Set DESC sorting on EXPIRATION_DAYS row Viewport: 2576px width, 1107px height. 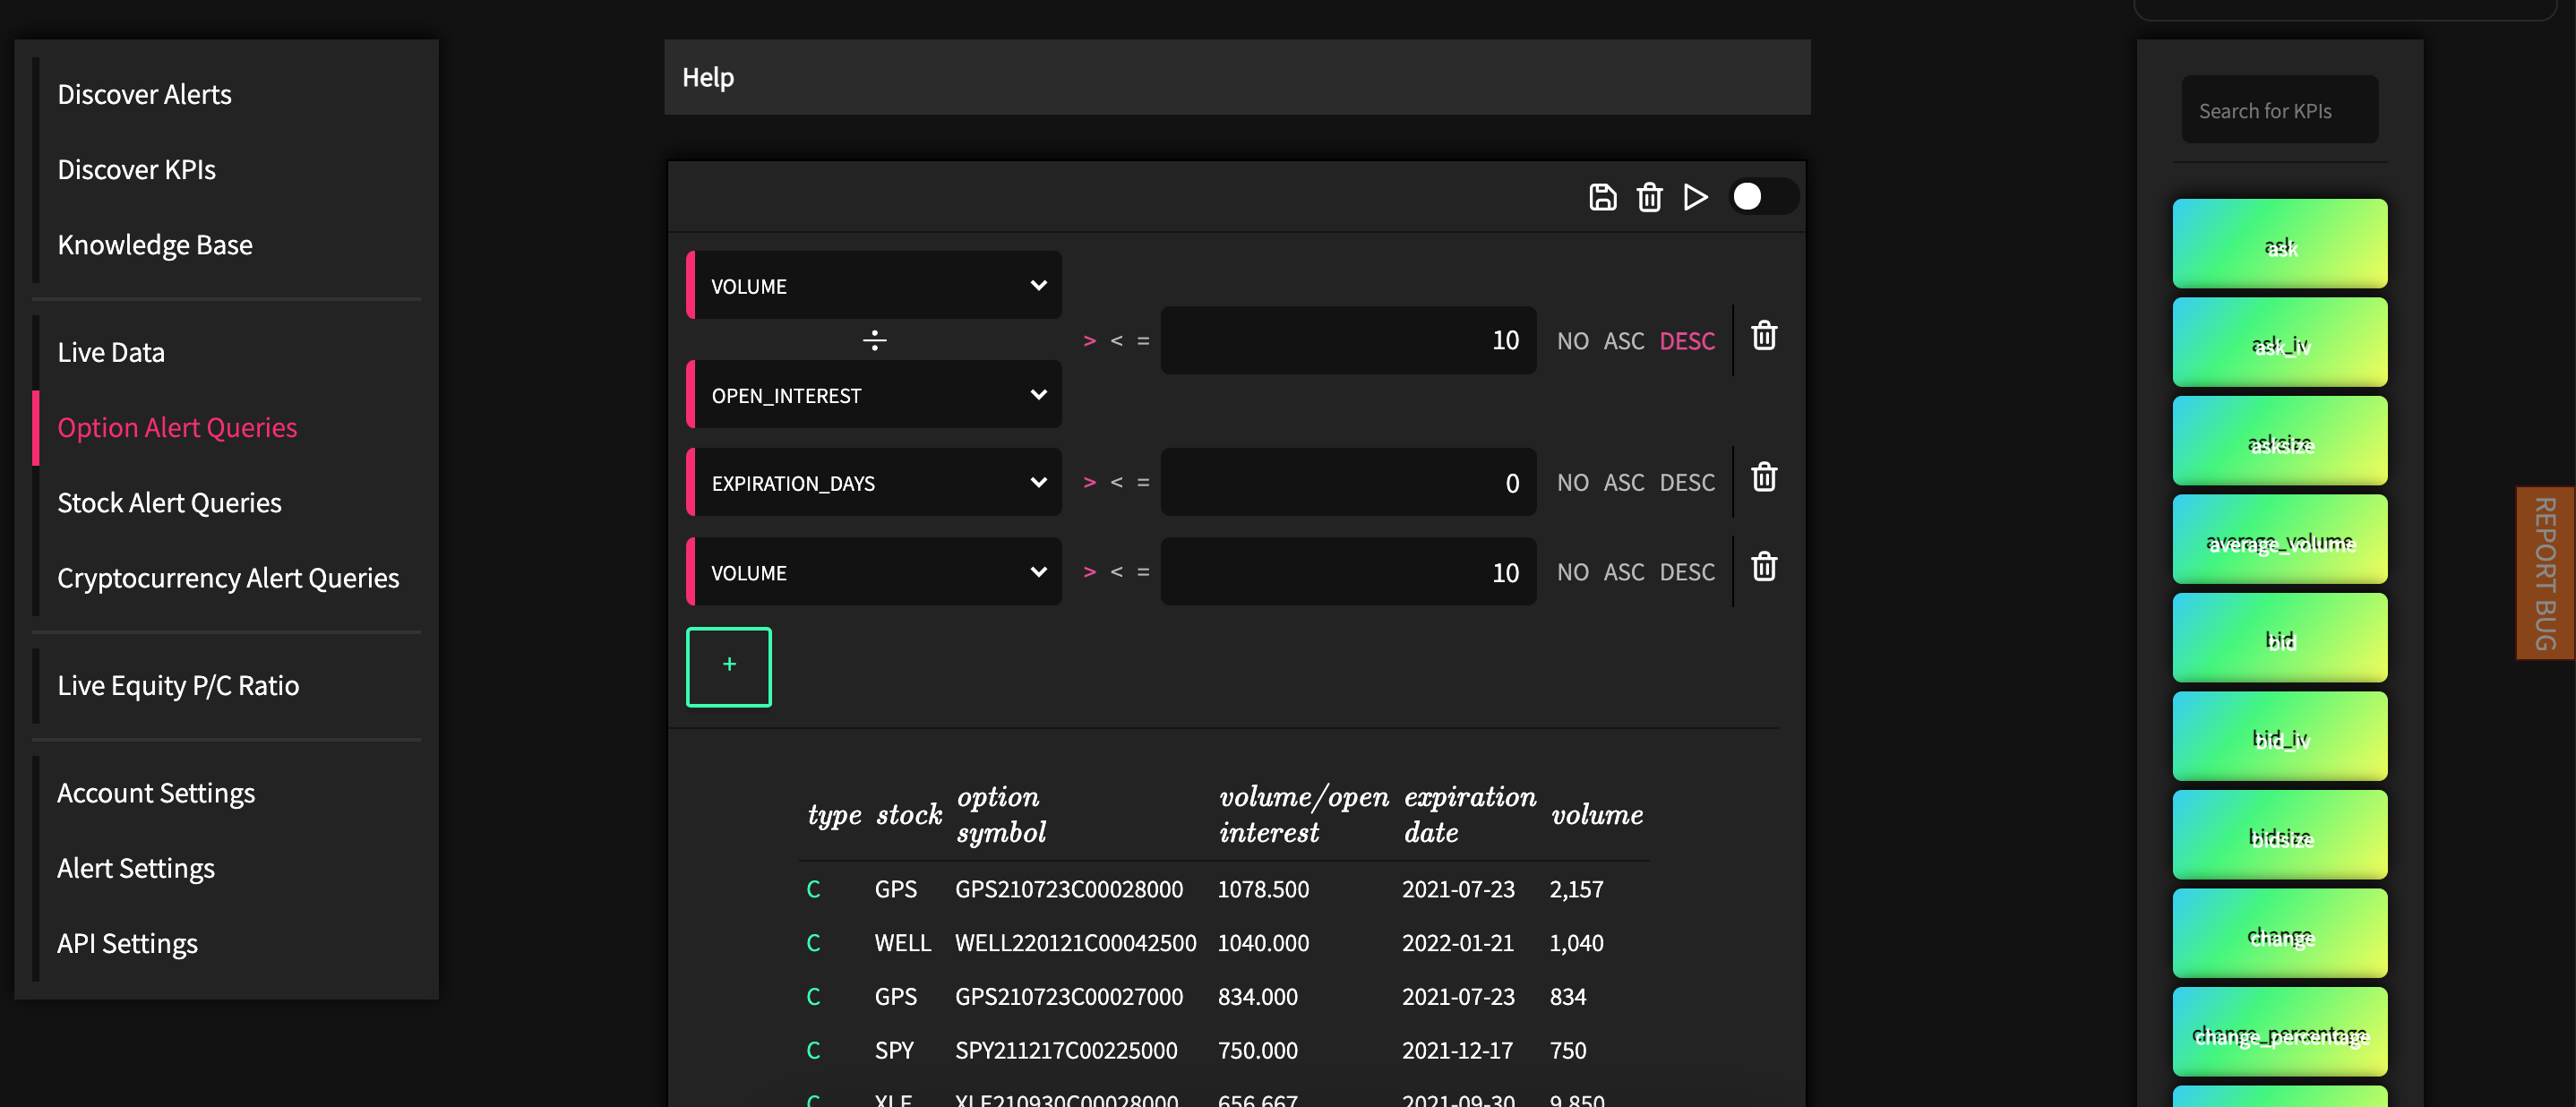pos(1687,483)
